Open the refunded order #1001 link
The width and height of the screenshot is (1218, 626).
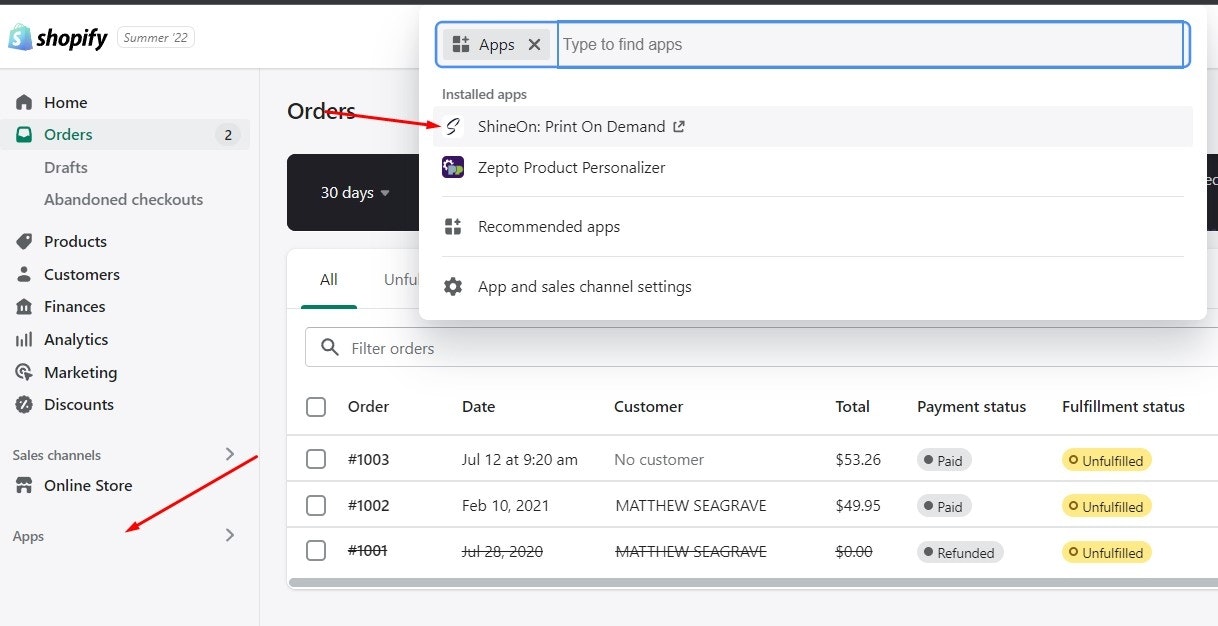367,550
